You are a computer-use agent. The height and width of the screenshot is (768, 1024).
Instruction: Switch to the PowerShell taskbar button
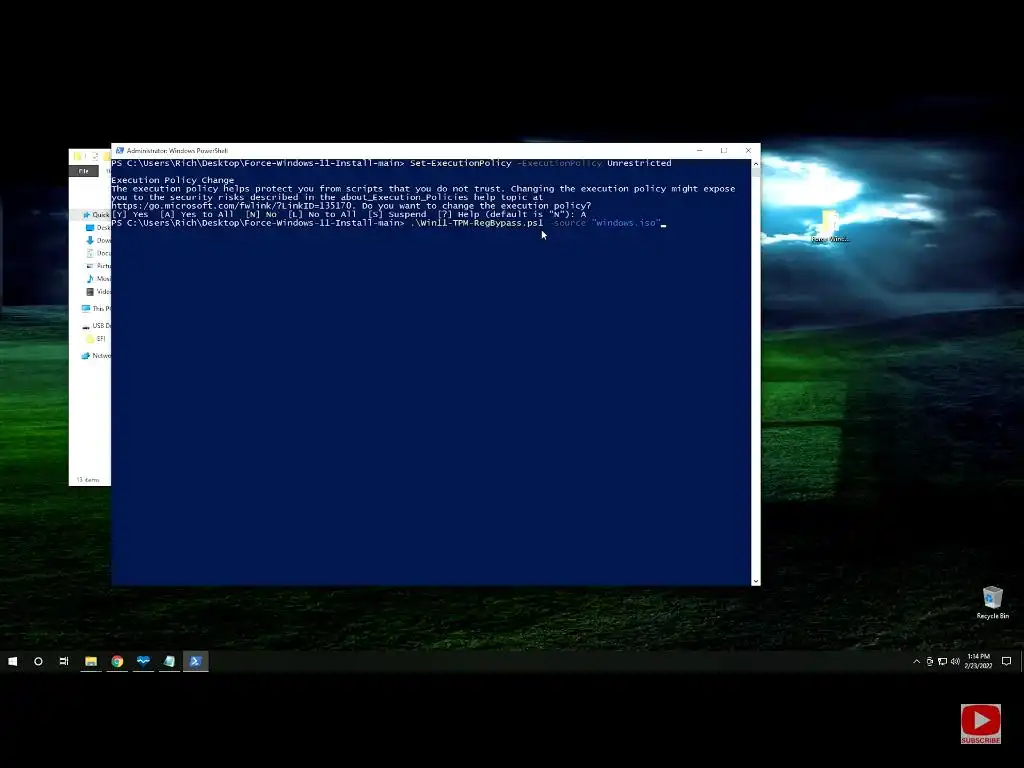[x=195, y=661]
